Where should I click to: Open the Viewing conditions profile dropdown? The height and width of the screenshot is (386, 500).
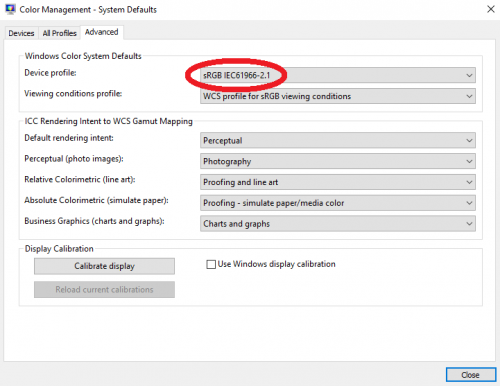coord(338,96)
